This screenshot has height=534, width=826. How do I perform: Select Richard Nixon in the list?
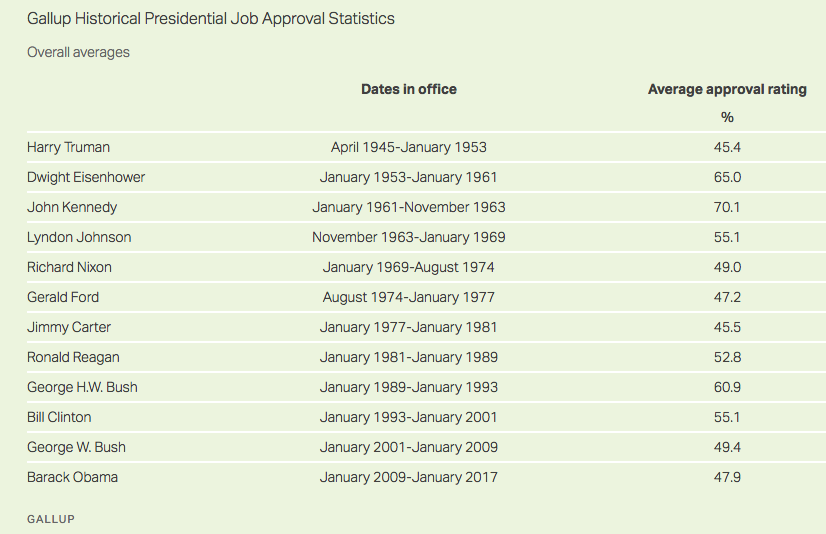[x=69, y=267]
